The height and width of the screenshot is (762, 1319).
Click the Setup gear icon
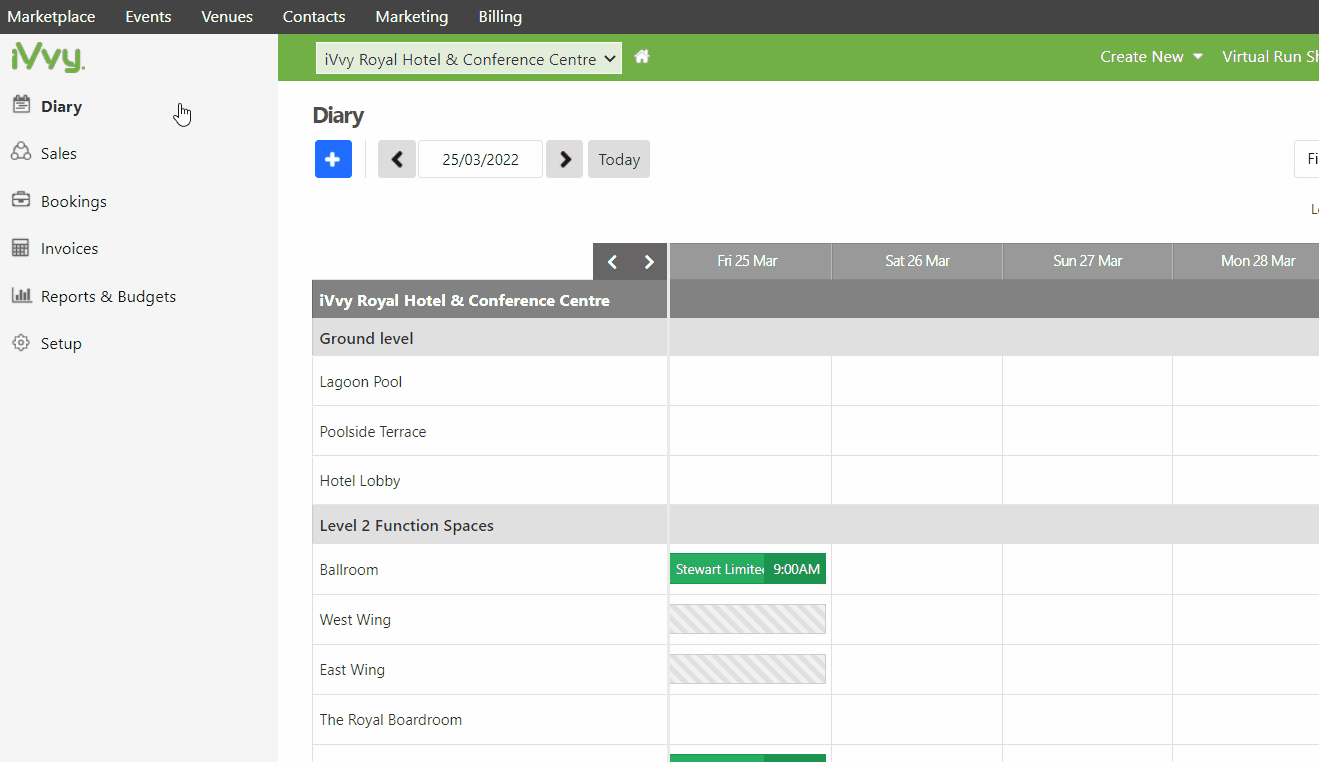(21, 343)
